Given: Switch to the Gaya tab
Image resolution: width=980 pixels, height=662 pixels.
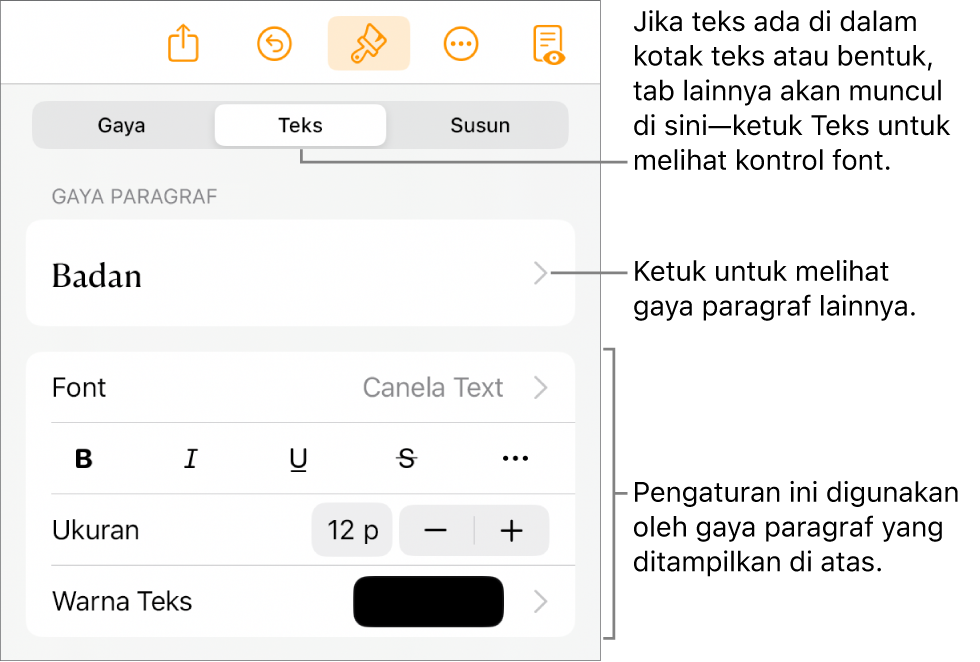Looking at the screenshot, I should pos(121,125).
